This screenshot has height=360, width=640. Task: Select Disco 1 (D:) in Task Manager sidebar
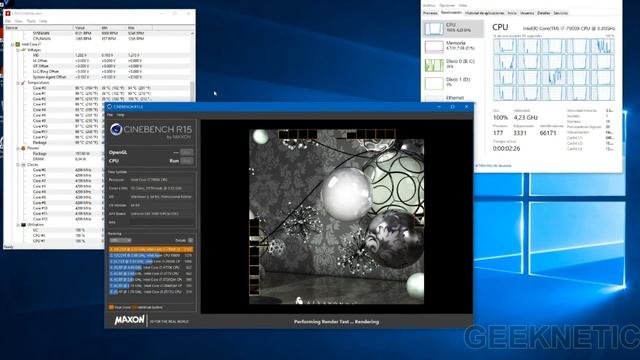click(x=453, y=83)
